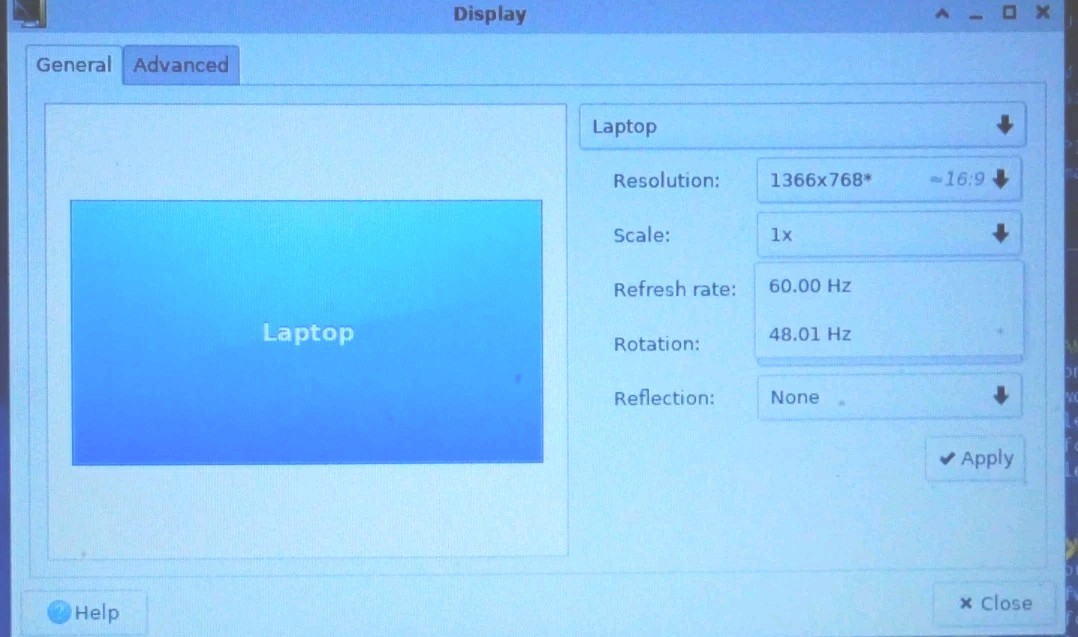Open the Help button
Viewport: 1078px width, 637px height.
click(x=84, y=612)
